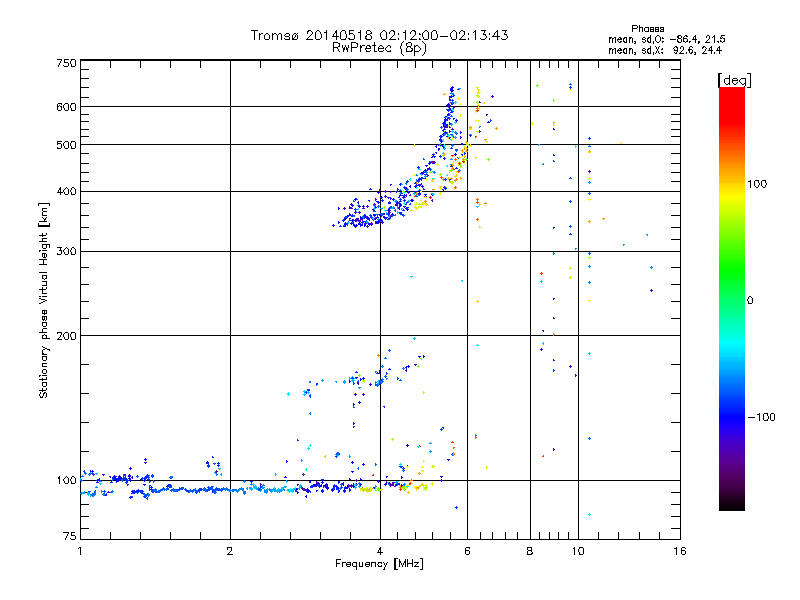Click the x-axis label '2'
The width and height of the screenshot is (800, 600).
tap(230, 551)
